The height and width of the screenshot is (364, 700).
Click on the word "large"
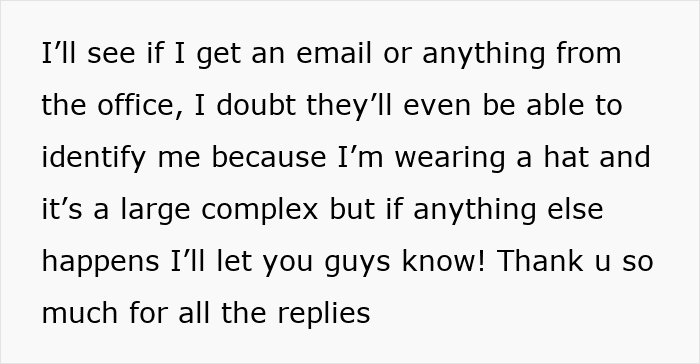pyautogui.click(x=155, y=211)
